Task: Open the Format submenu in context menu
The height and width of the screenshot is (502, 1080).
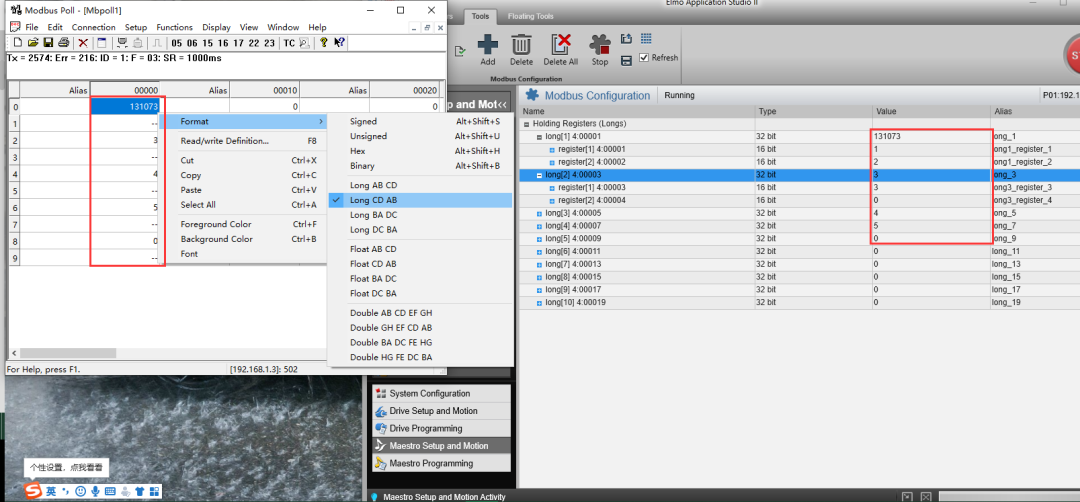Action: pos(243,121)
